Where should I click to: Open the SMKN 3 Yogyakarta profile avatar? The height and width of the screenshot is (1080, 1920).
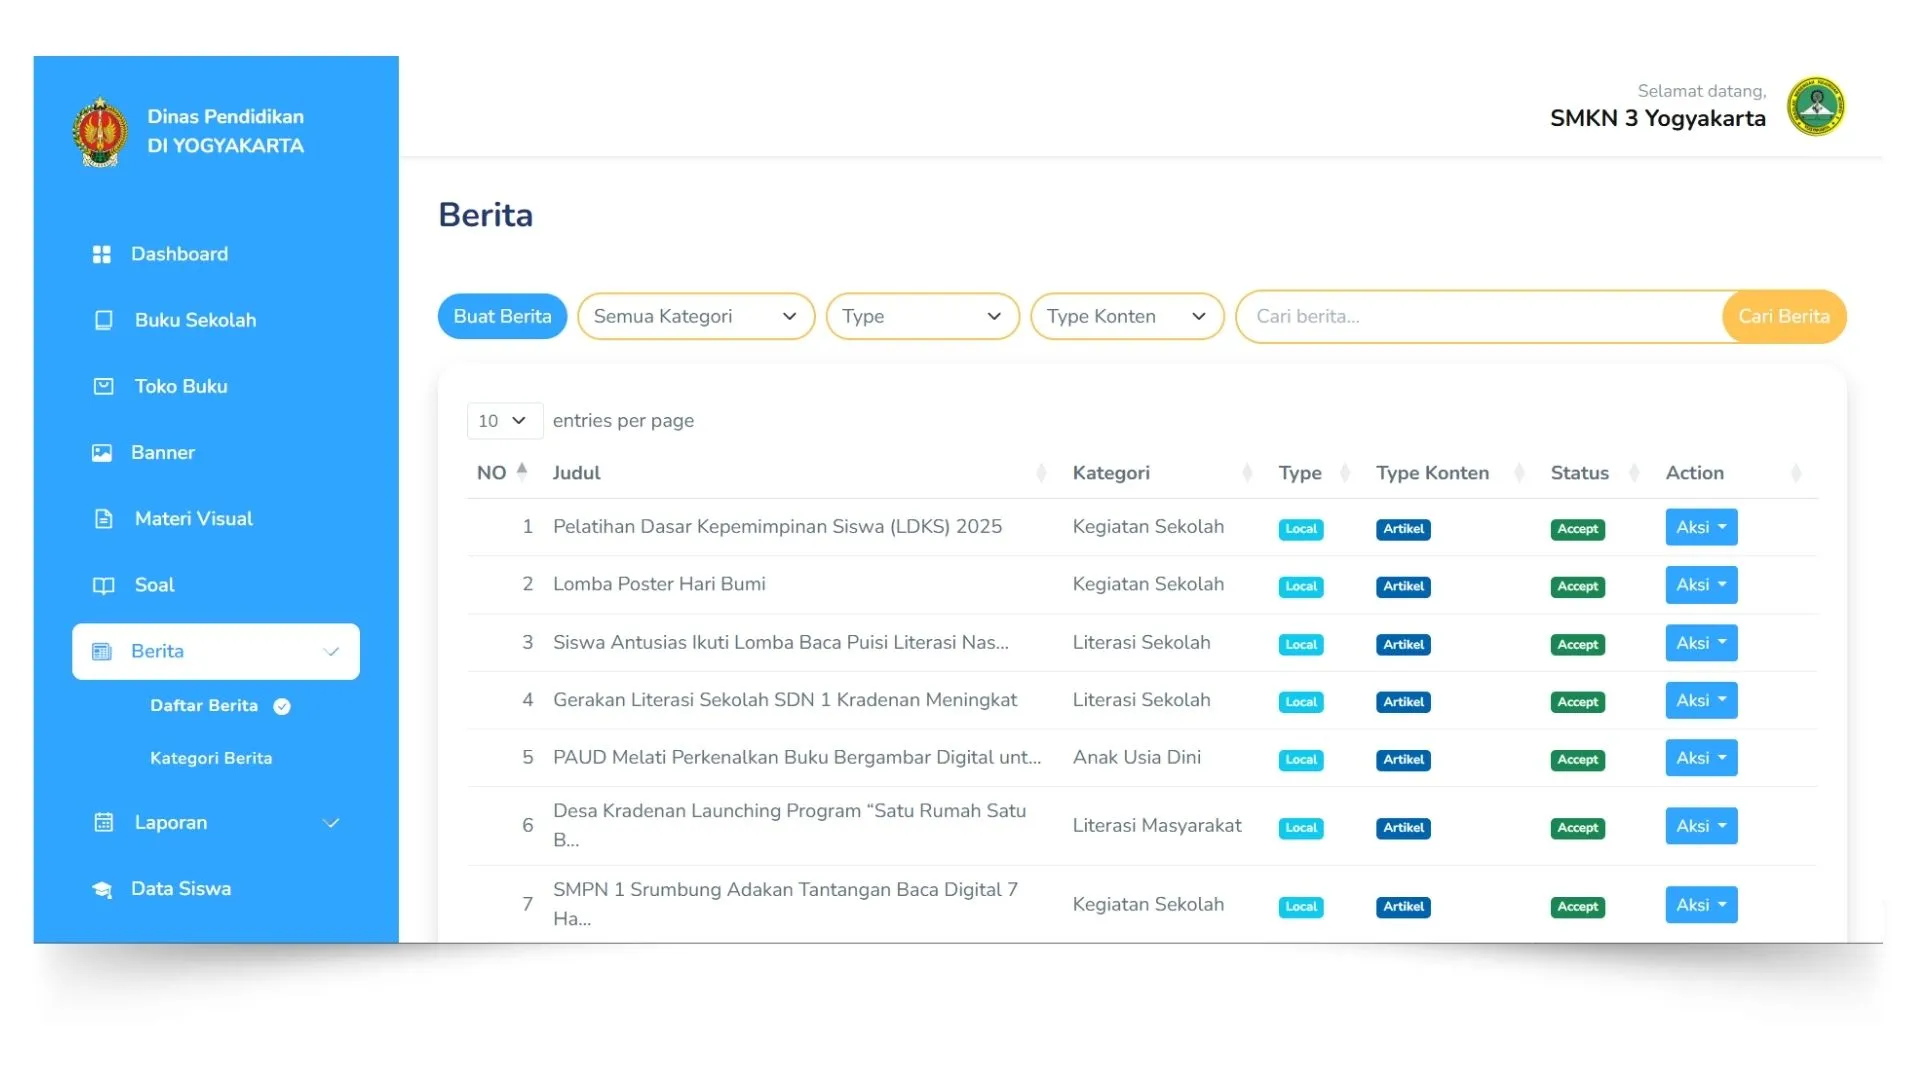click(x=1817, y=106)
